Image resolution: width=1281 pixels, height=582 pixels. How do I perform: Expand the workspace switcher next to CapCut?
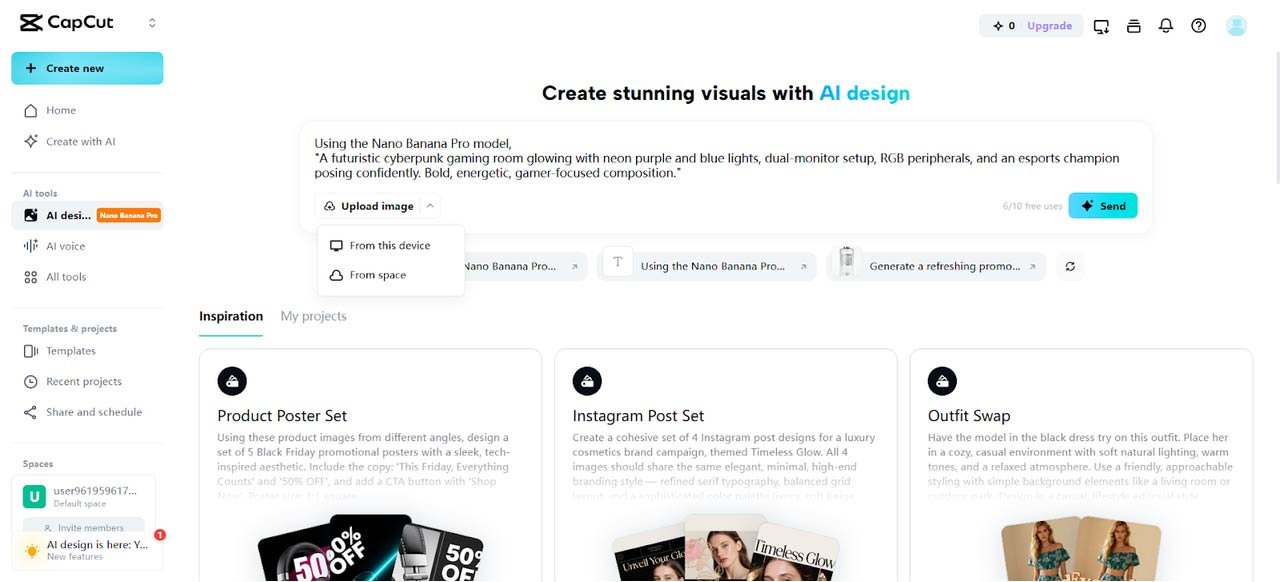coord(152,23)
